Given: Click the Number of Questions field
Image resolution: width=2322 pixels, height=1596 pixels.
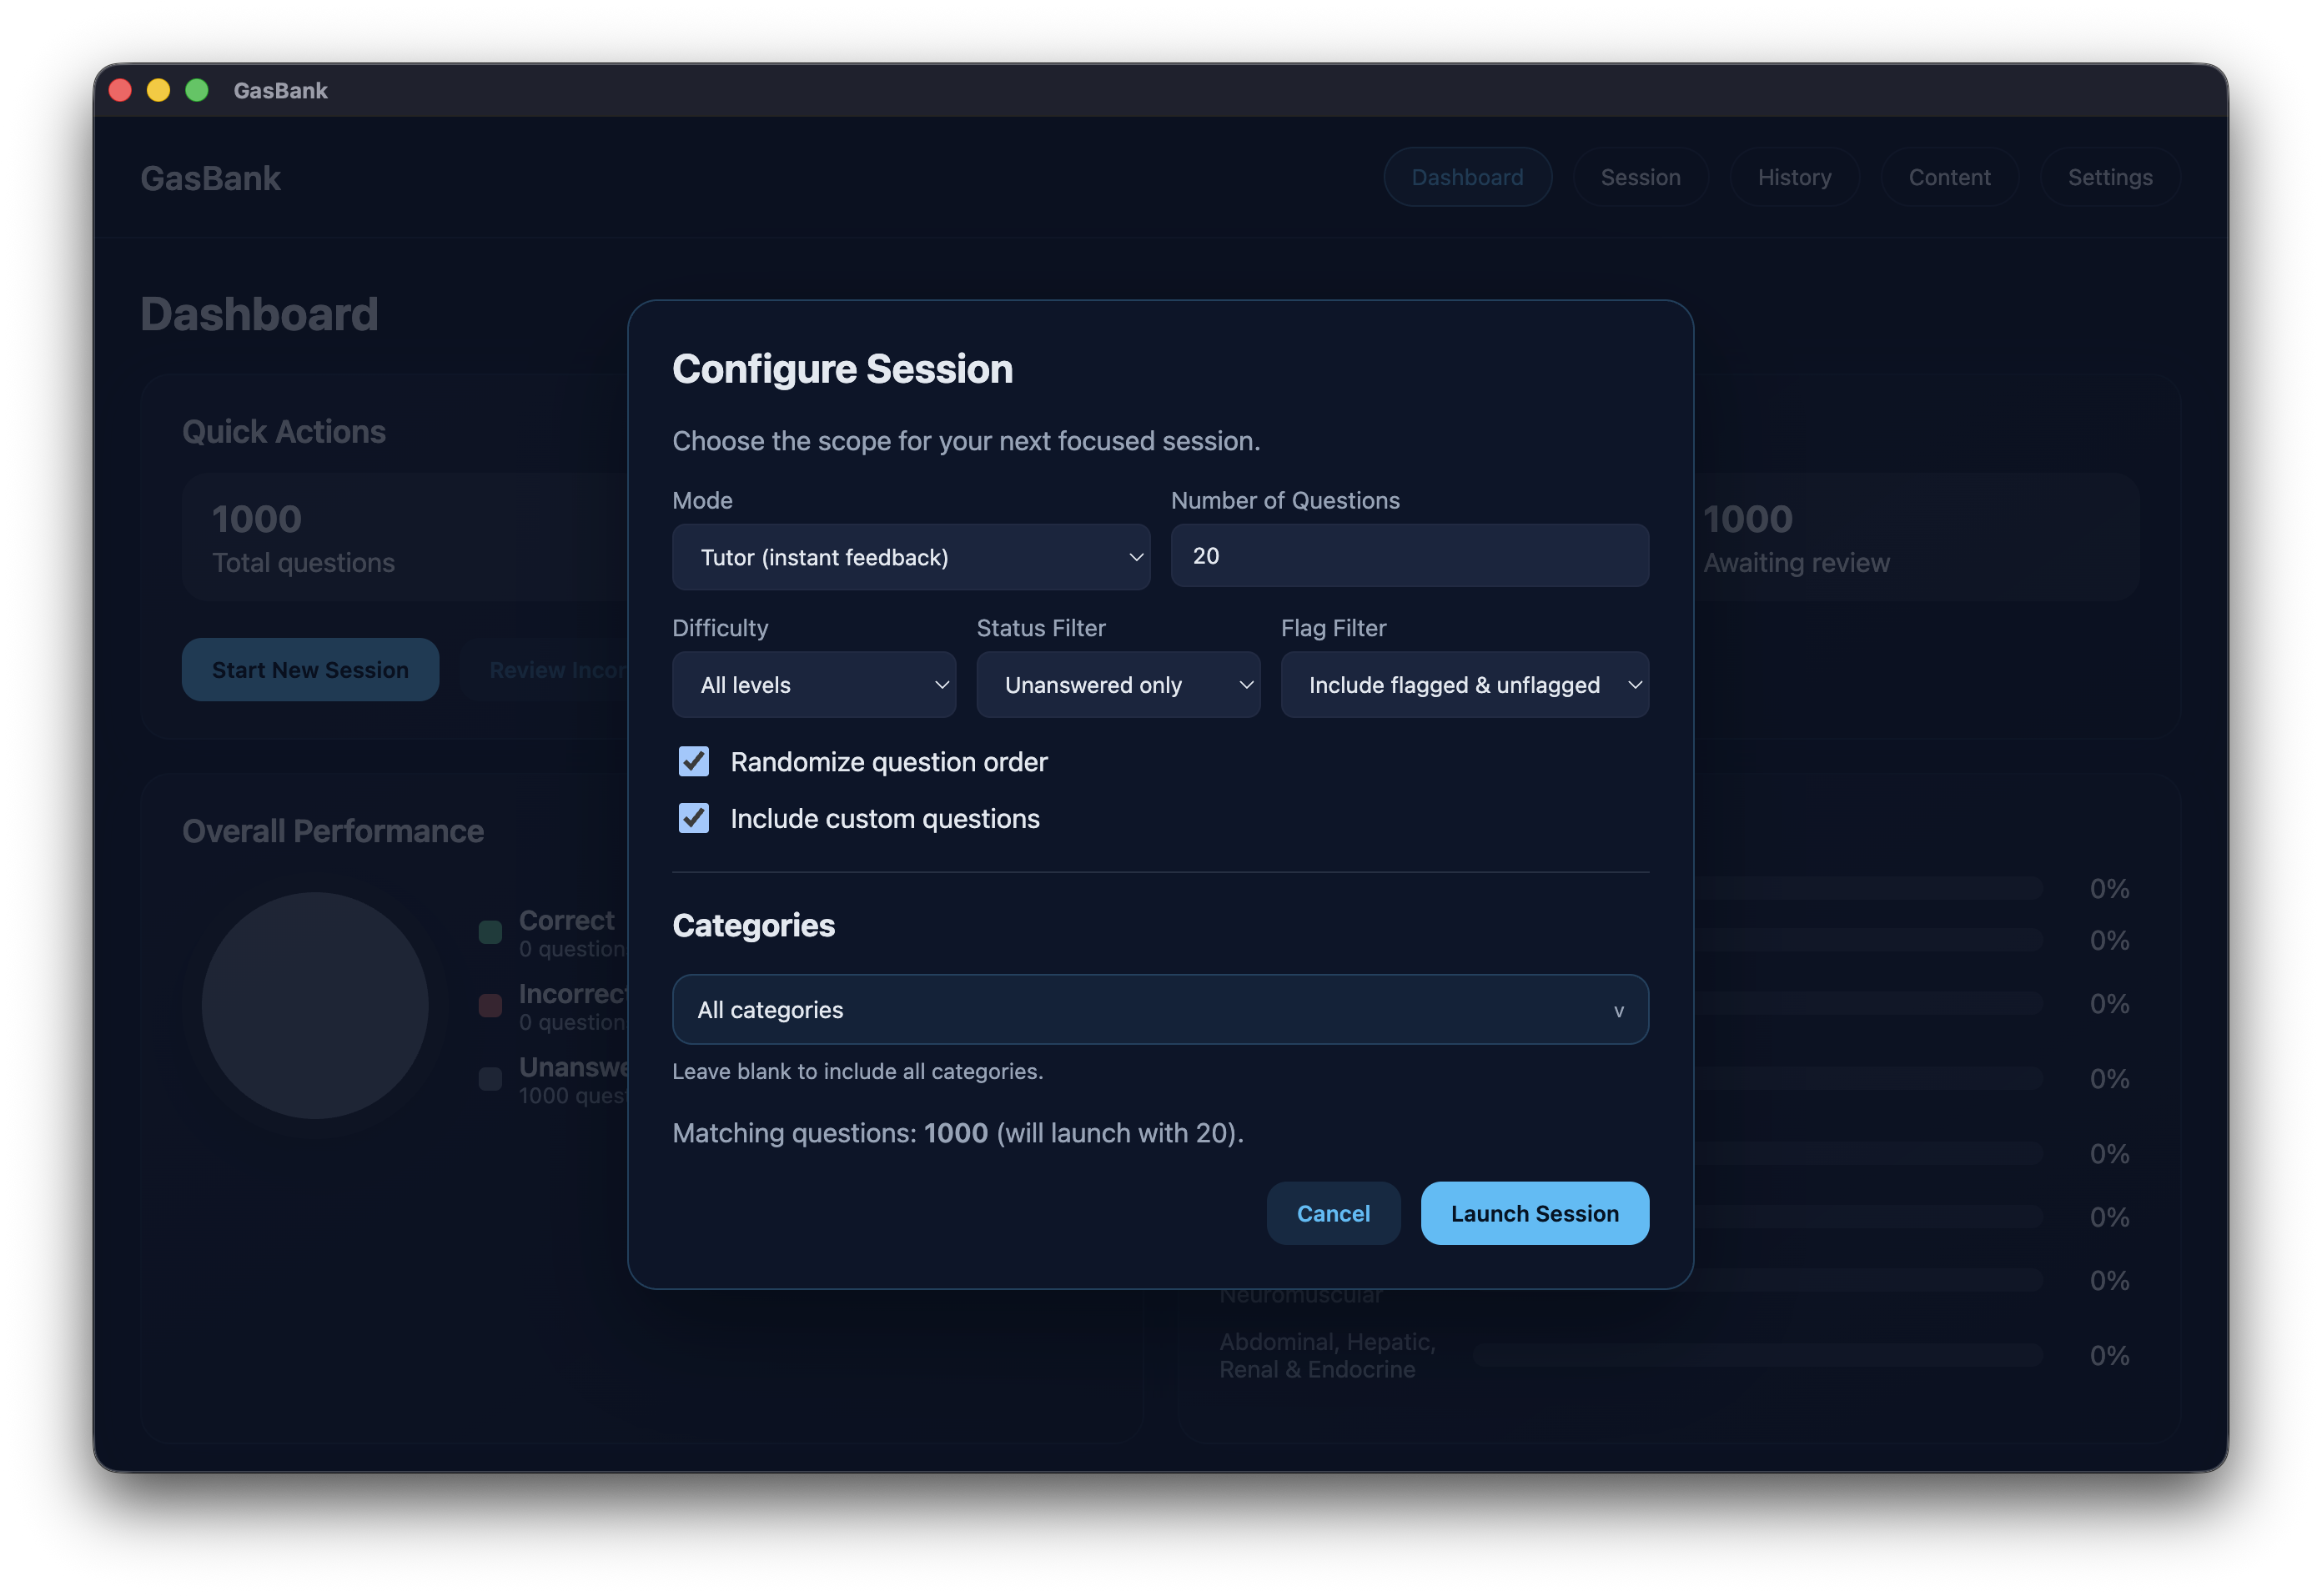Looking at the screenshot, I should coord(1409,556).
